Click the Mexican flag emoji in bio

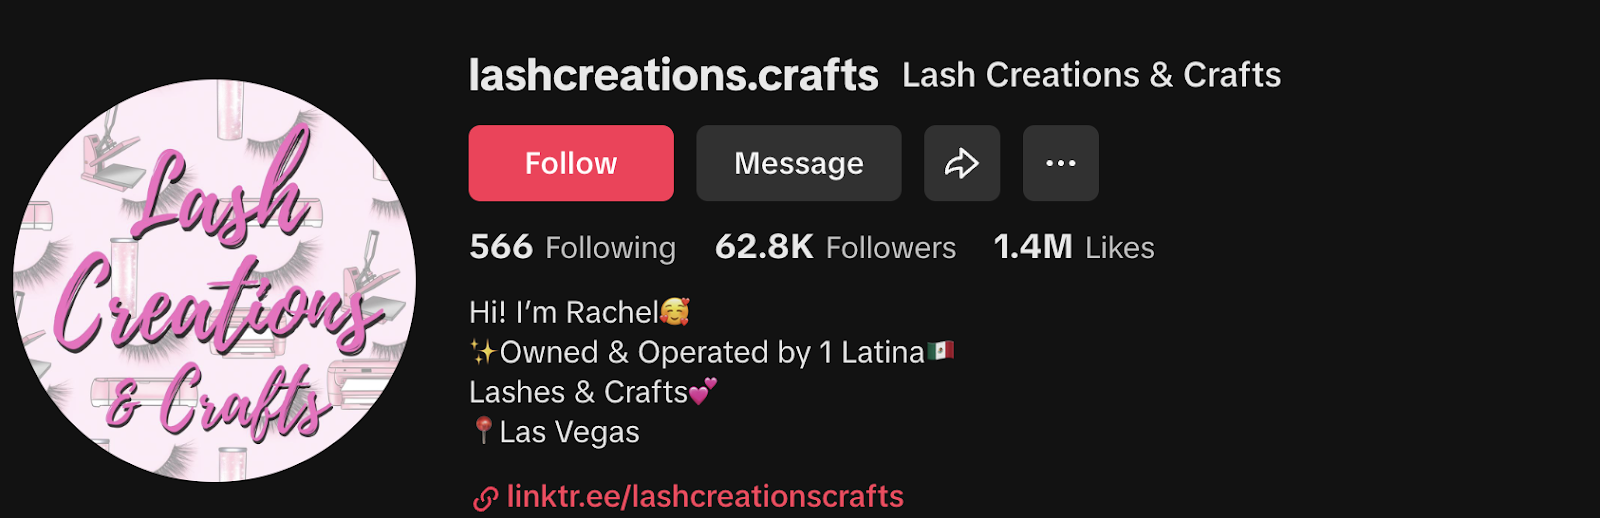(x=940, y=351)
